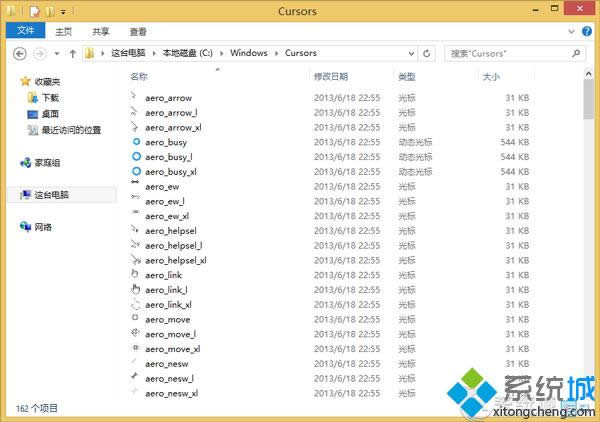
Task: Select the aero_arrow_xl file icon
Action: [135, 126]
